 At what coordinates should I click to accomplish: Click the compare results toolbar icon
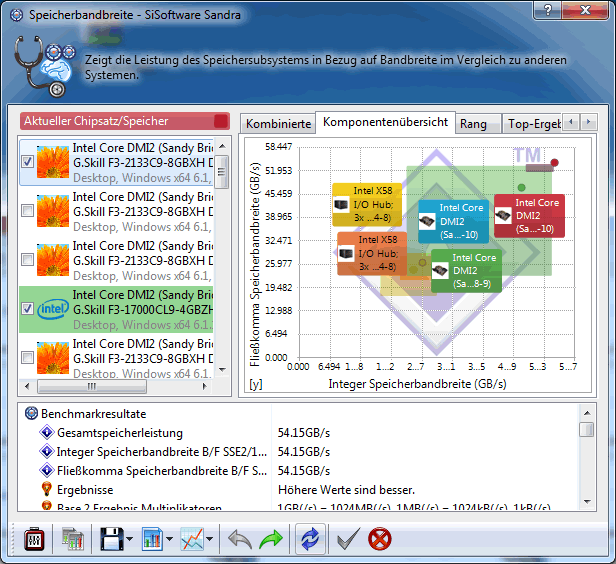tap(73, 539)
